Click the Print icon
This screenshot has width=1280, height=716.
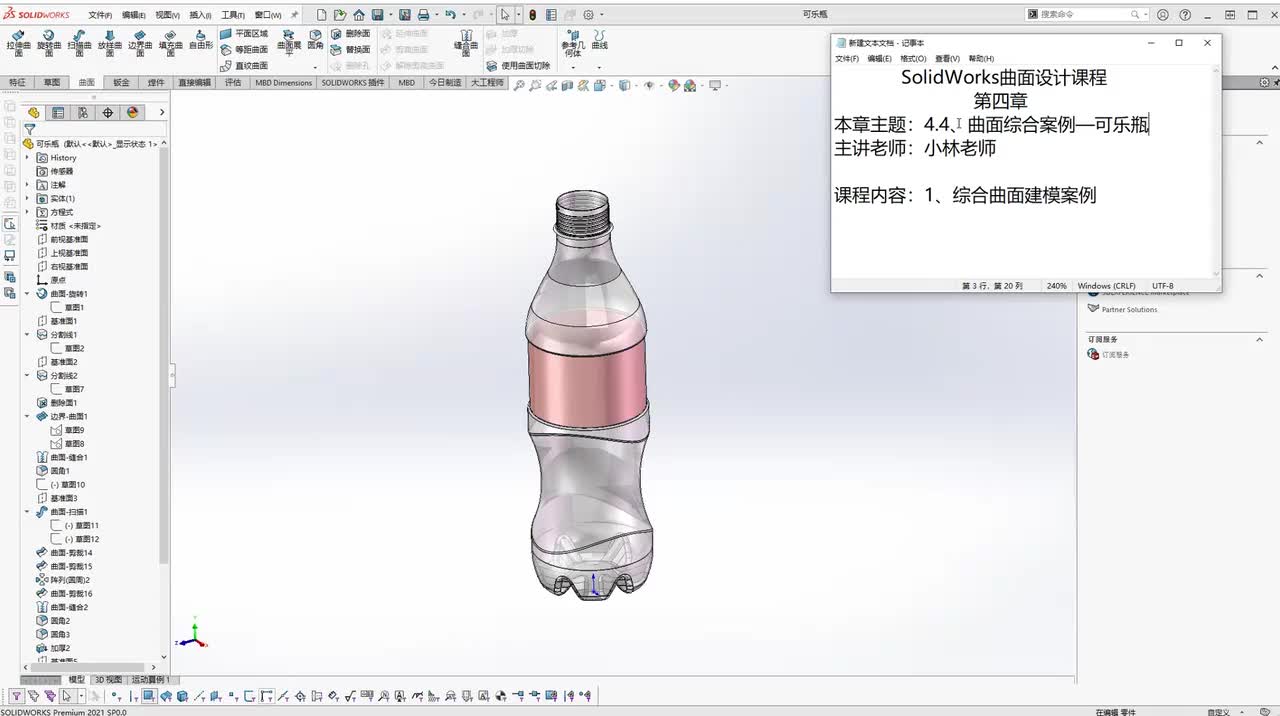[x=423, y=15]
